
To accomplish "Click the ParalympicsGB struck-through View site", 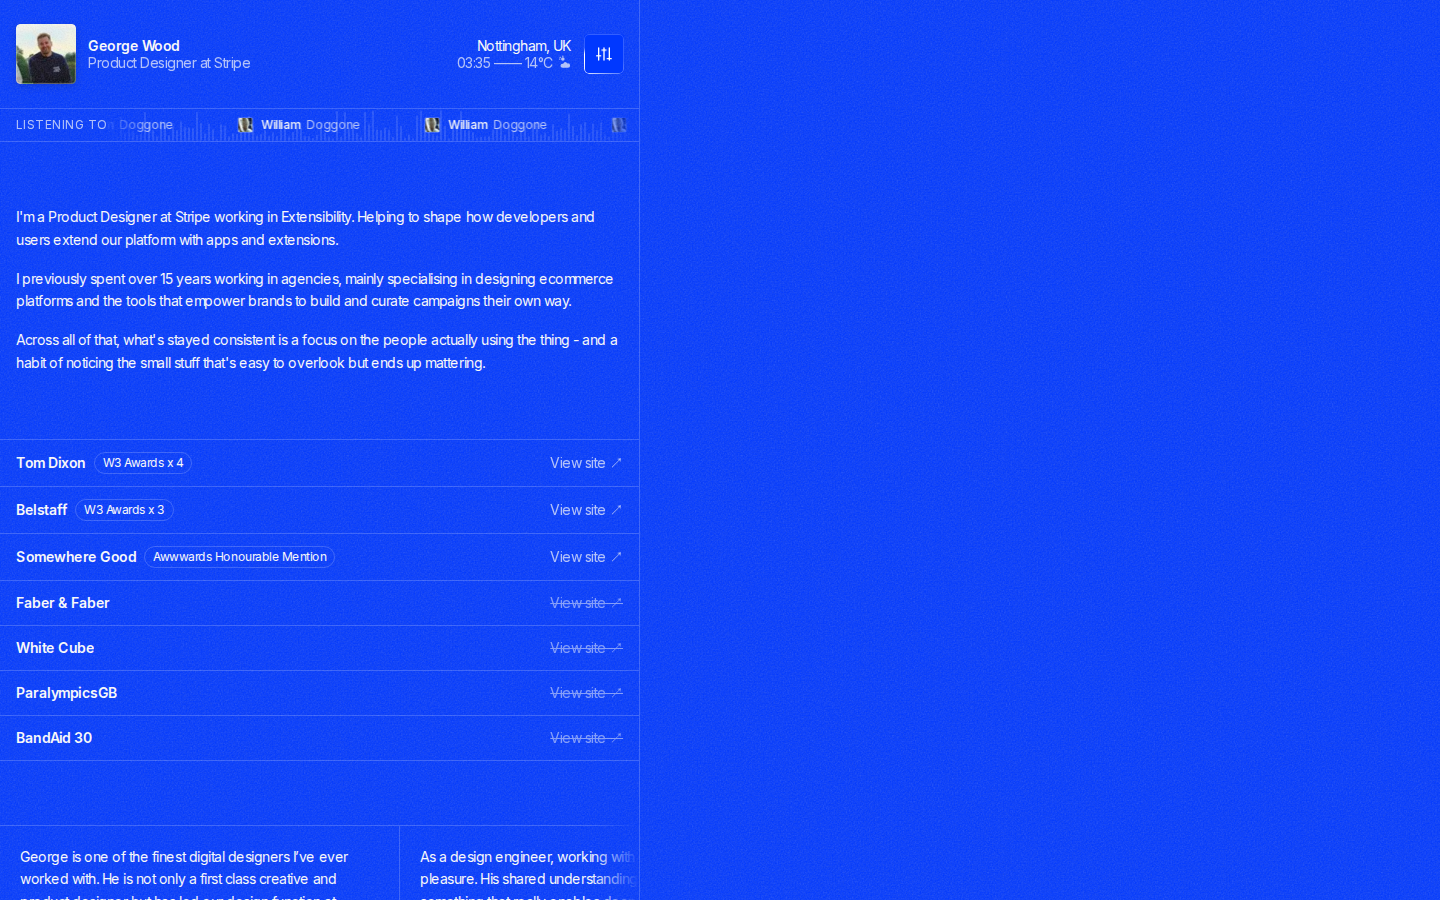I will click(x=586, y=693).
